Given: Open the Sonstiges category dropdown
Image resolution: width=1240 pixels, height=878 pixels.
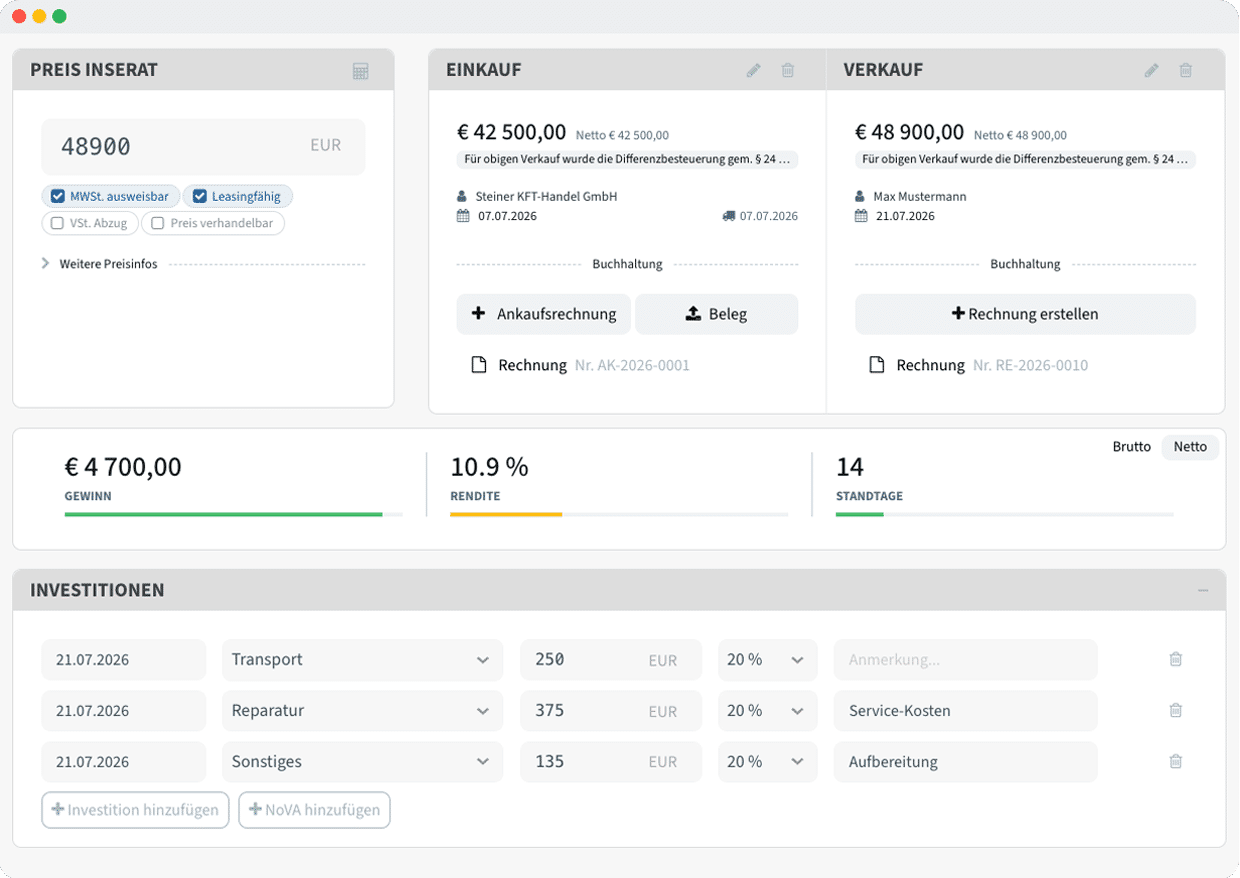Looking at the screenshot, I should pos(361,762).
